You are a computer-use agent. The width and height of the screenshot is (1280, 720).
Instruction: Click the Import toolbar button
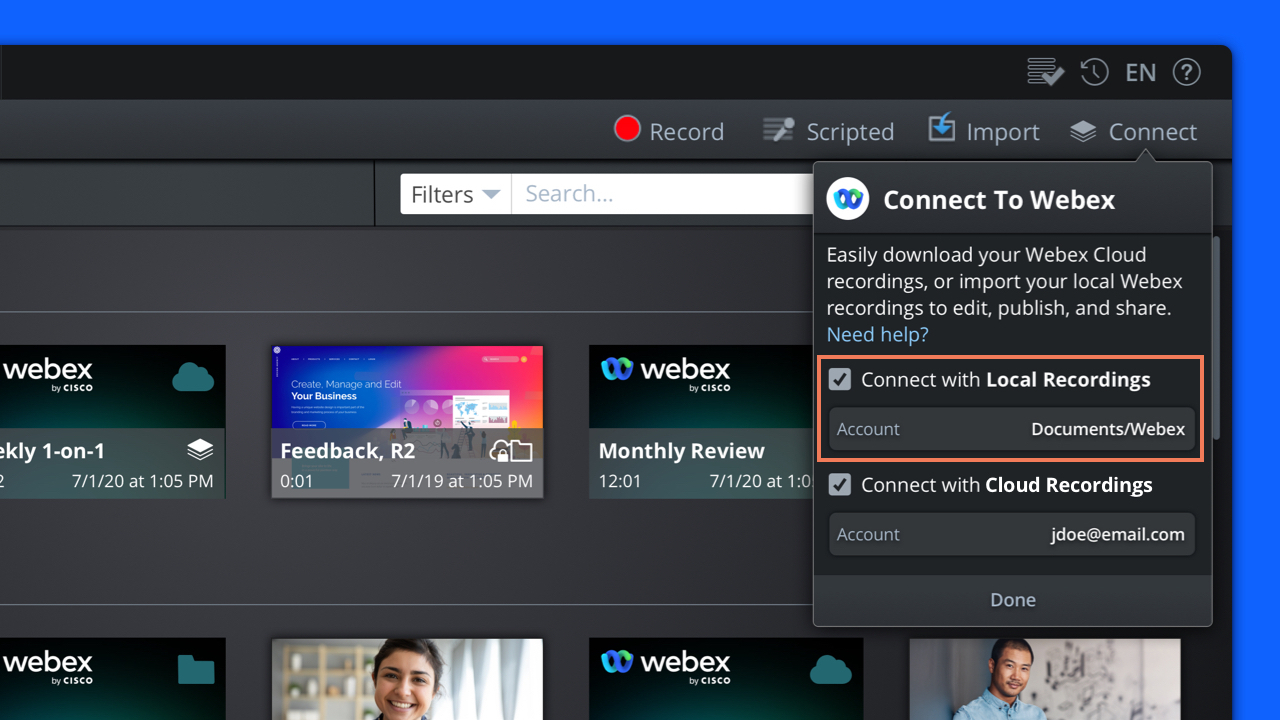coord(984,131)
